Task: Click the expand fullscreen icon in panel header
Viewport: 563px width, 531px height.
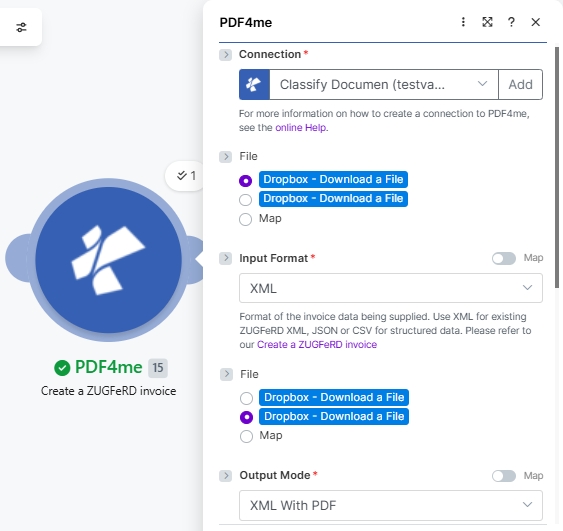Action: pos(487,22)
